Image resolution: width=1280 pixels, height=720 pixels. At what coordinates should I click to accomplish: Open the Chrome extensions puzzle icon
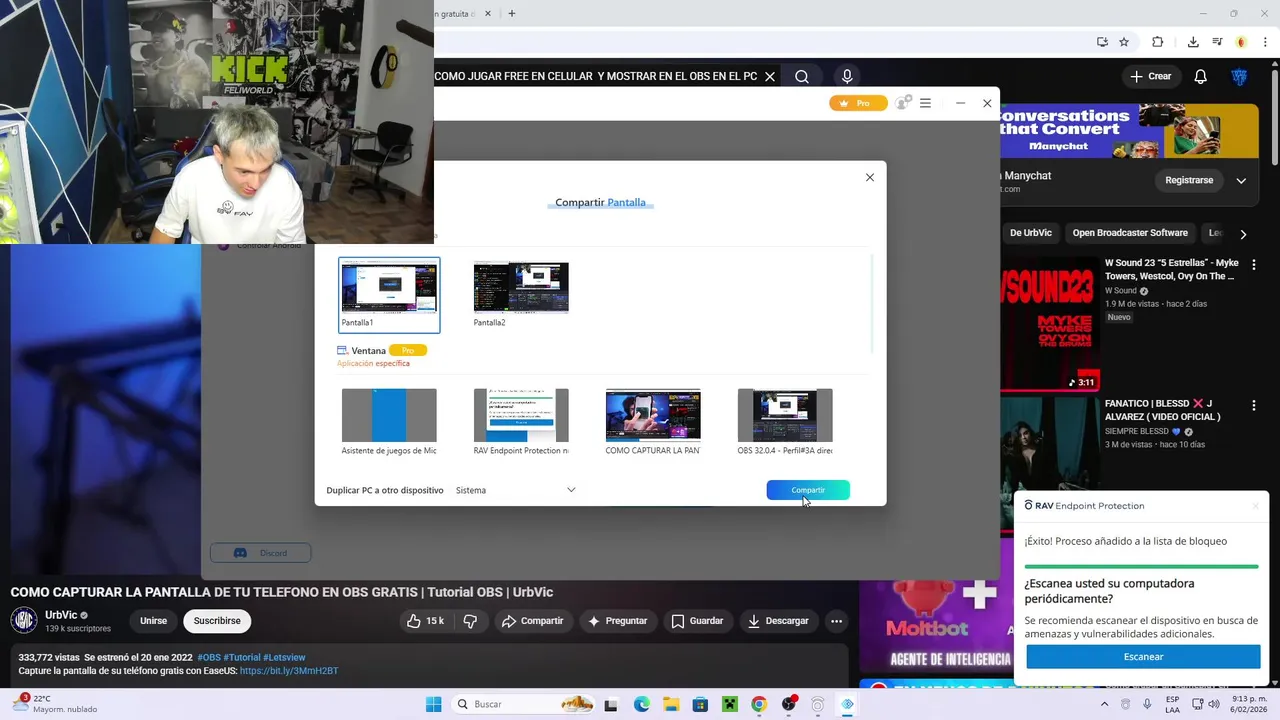[1158, 42]
